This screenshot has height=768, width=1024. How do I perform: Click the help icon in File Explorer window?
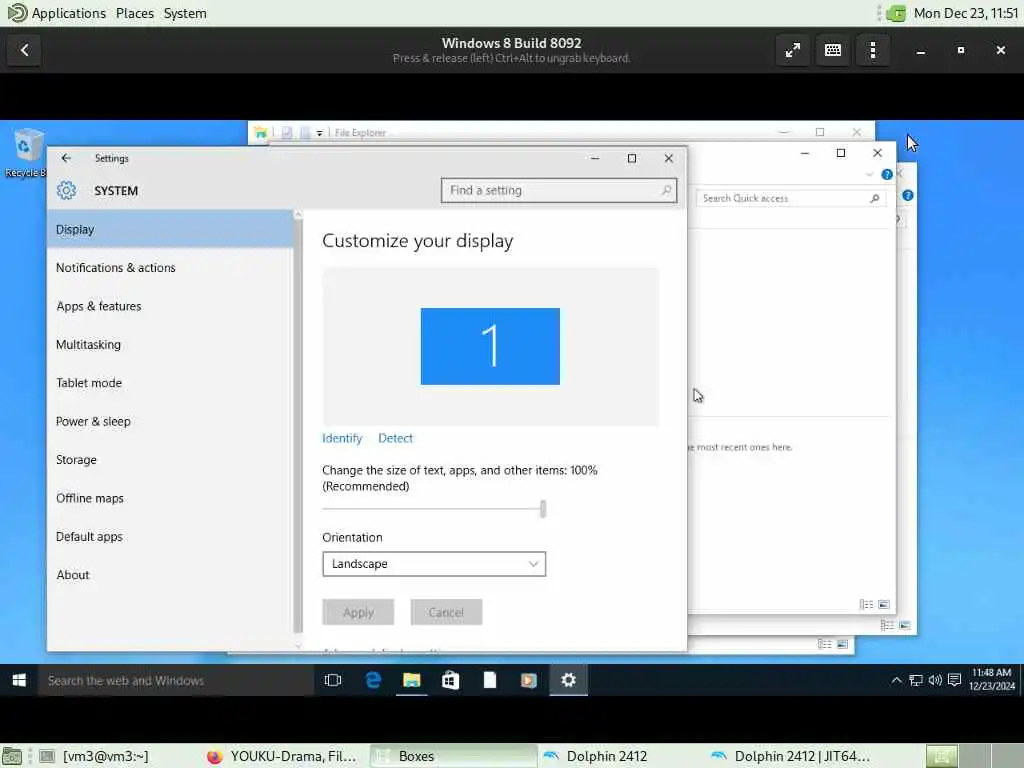(887, 174)
